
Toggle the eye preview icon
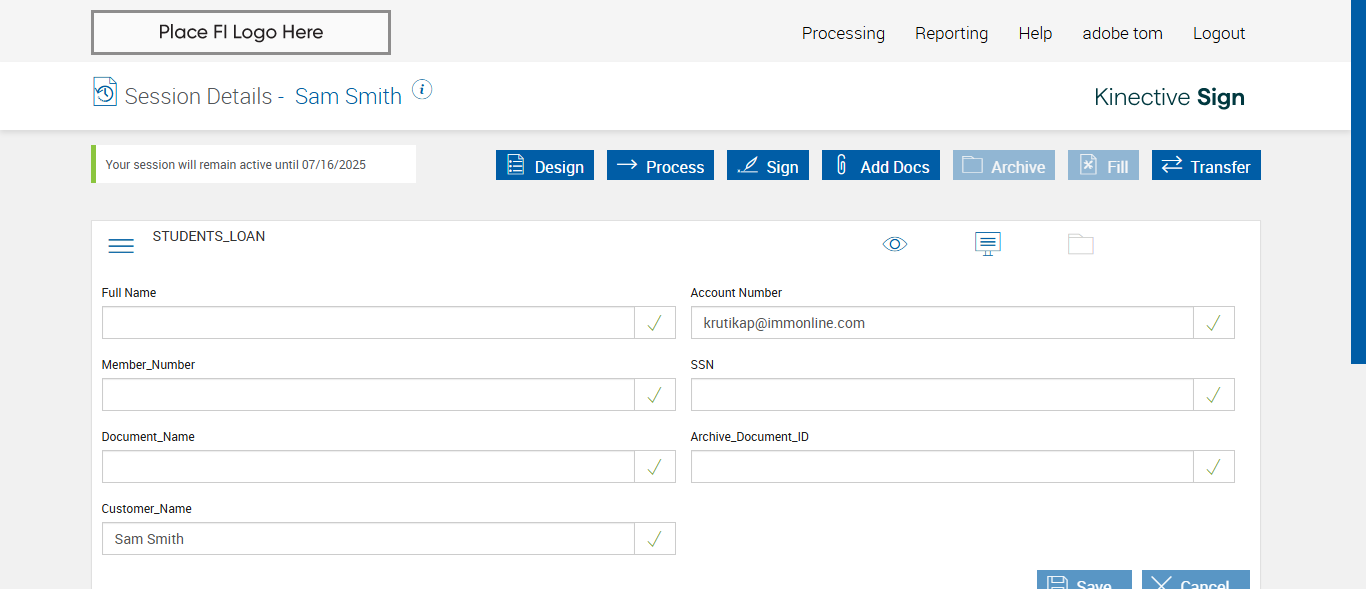(895, 244)
